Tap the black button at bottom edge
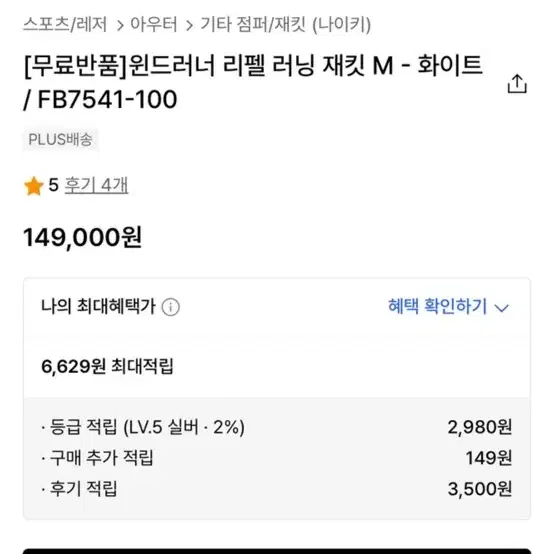The image size is (554, 554). tap(277, 551)
